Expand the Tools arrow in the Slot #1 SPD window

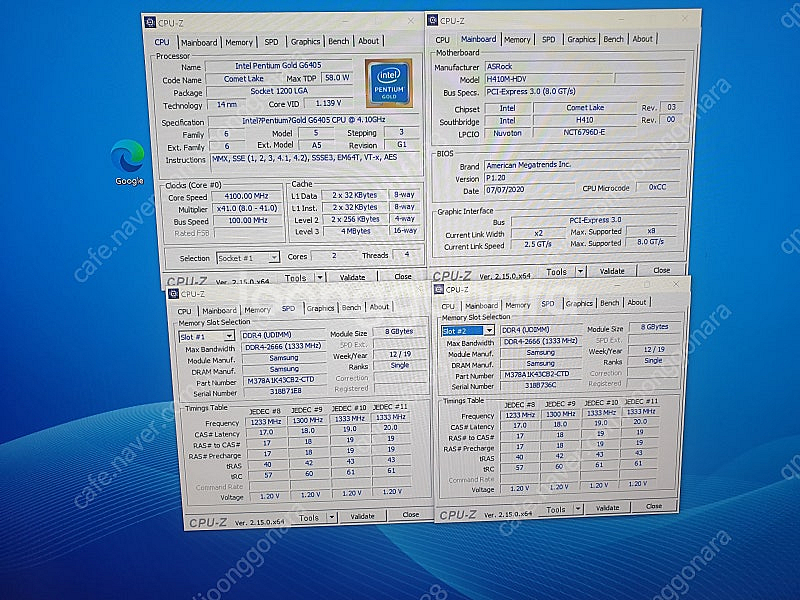pyautogui.click(x=332, y=517)
